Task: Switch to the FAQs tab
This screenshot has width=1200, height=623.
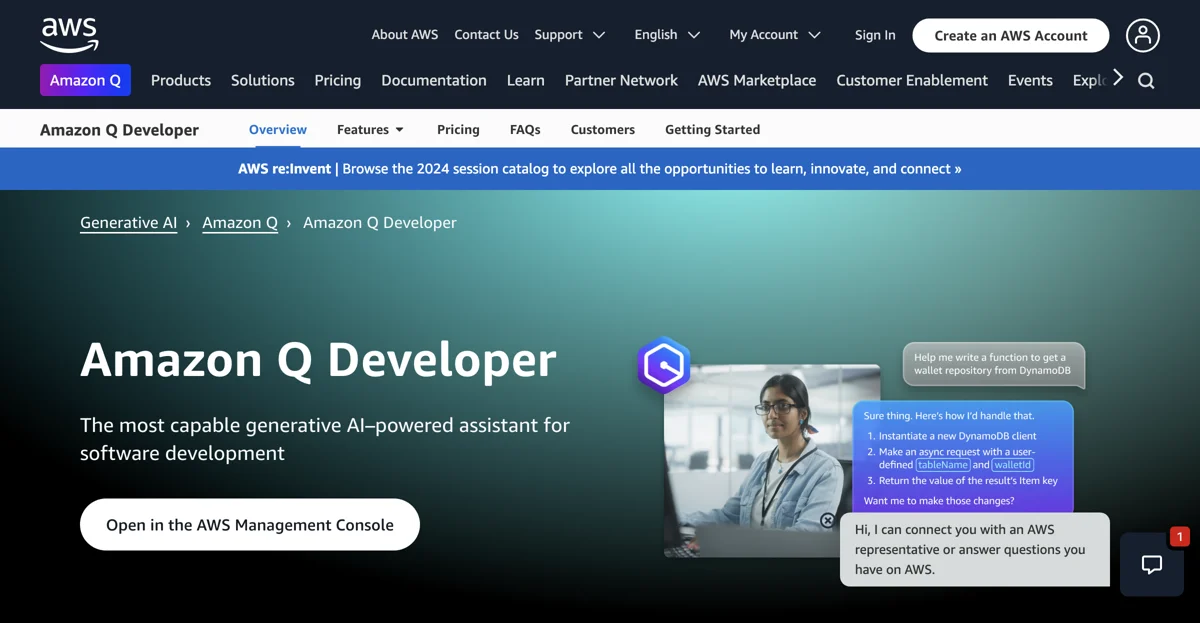Action: point(525,129)
